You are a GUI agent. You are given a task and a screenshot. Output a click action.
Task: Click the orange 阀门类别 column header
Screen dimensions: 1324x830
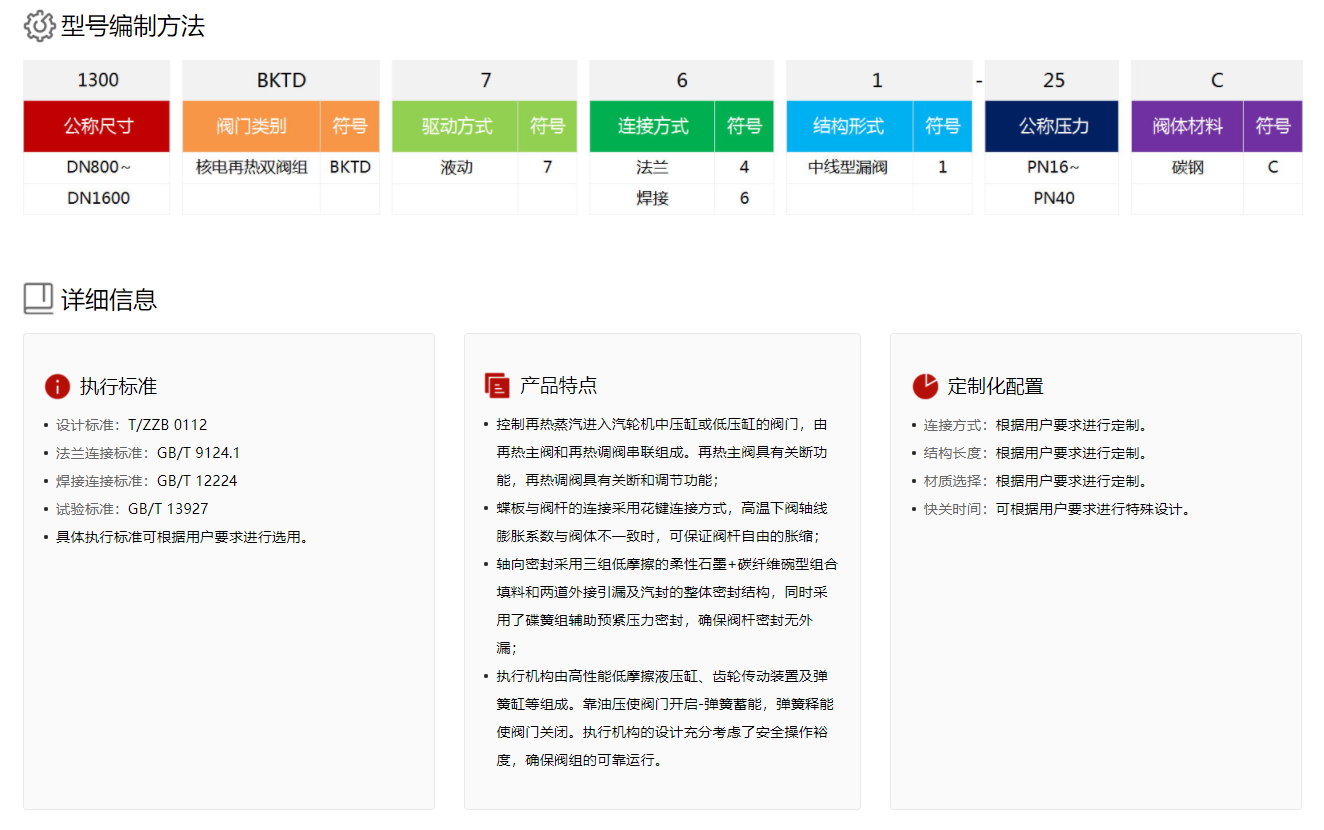[251, 126]
